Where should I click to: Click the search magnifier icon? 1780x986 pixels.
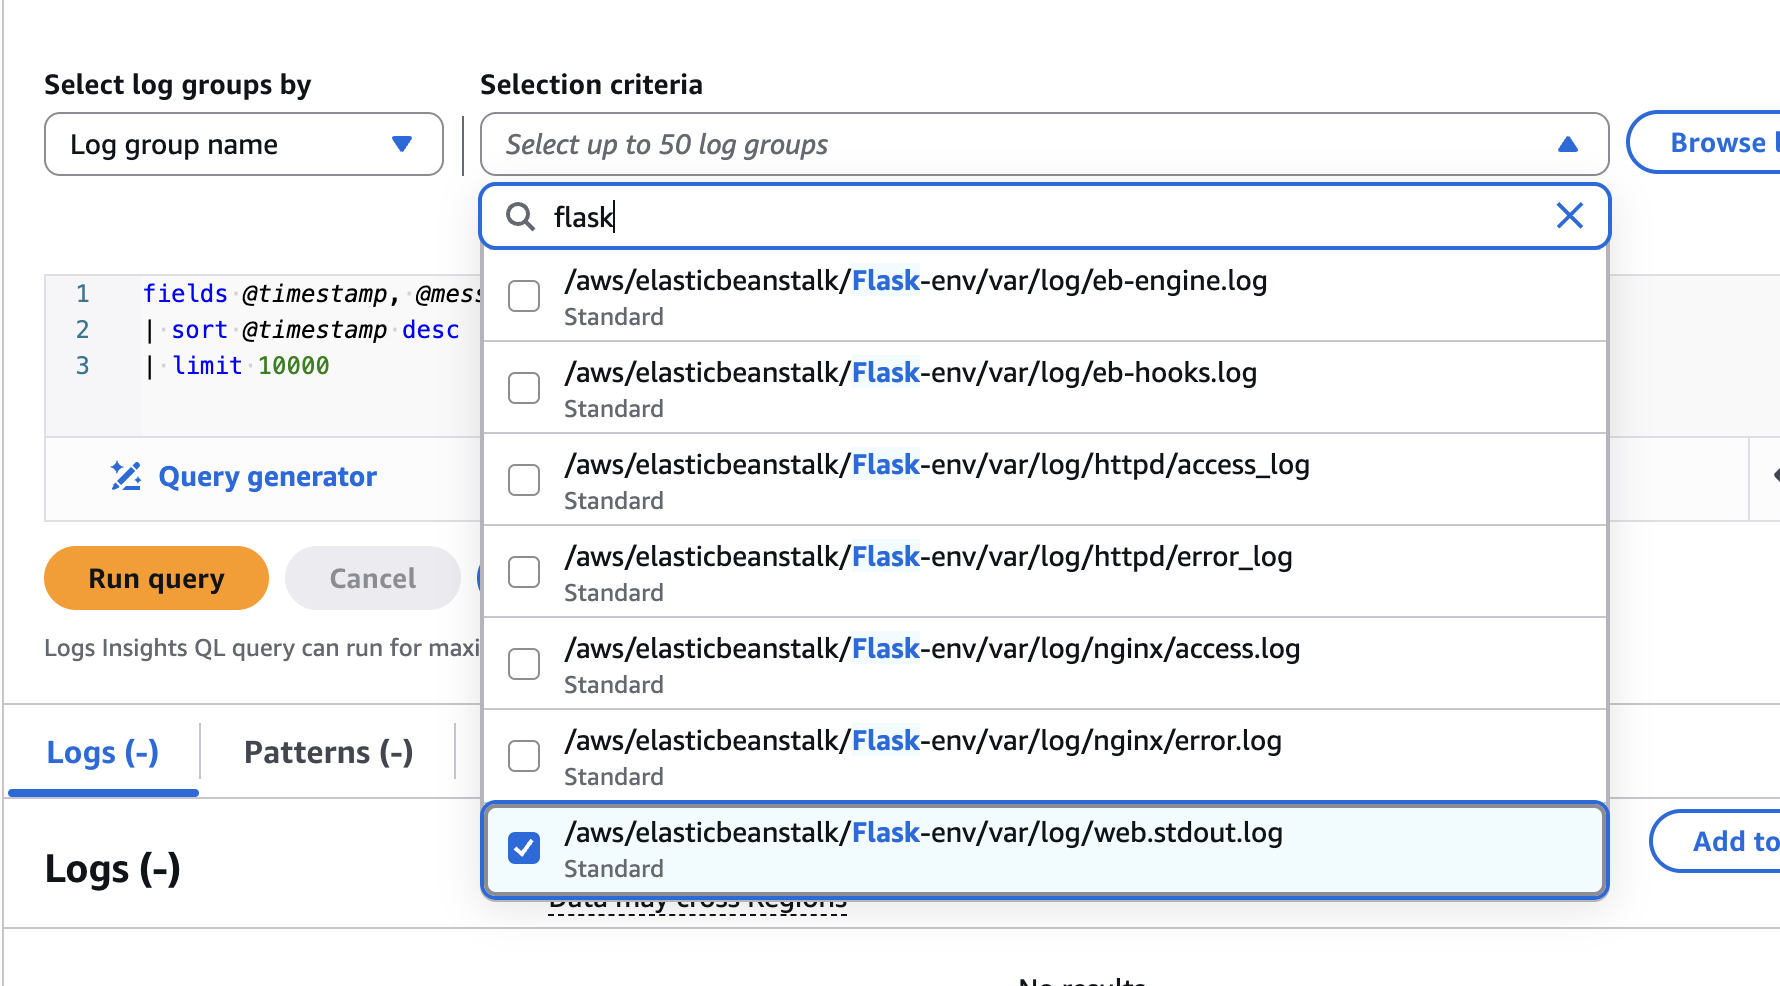click(x=520, y=216)
